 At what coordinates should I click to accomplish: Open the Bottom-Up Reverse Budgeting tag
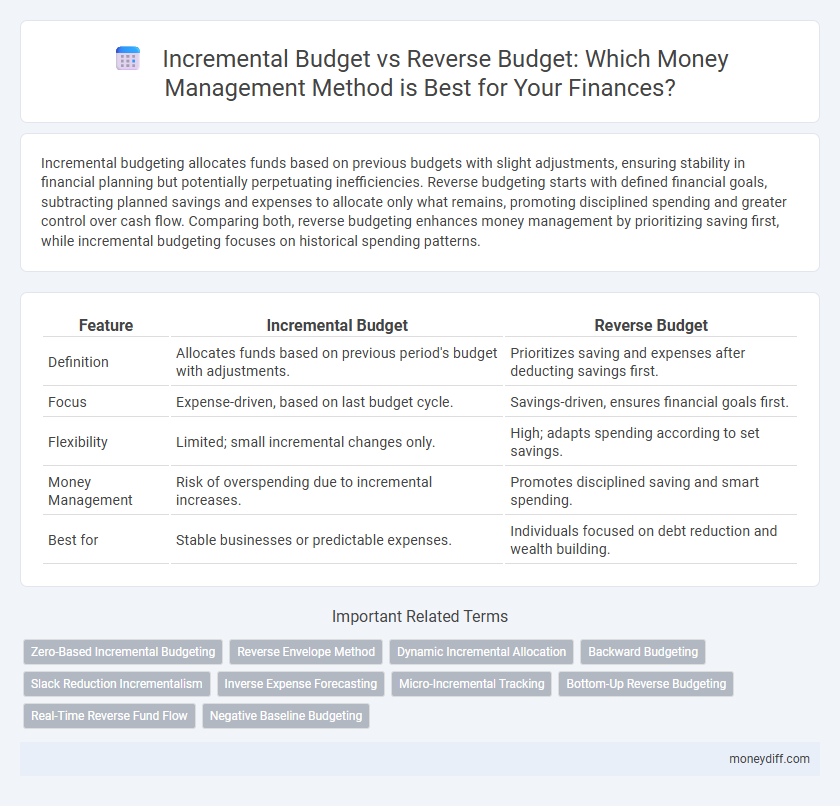pyautogui.click(x=646, y=684)
